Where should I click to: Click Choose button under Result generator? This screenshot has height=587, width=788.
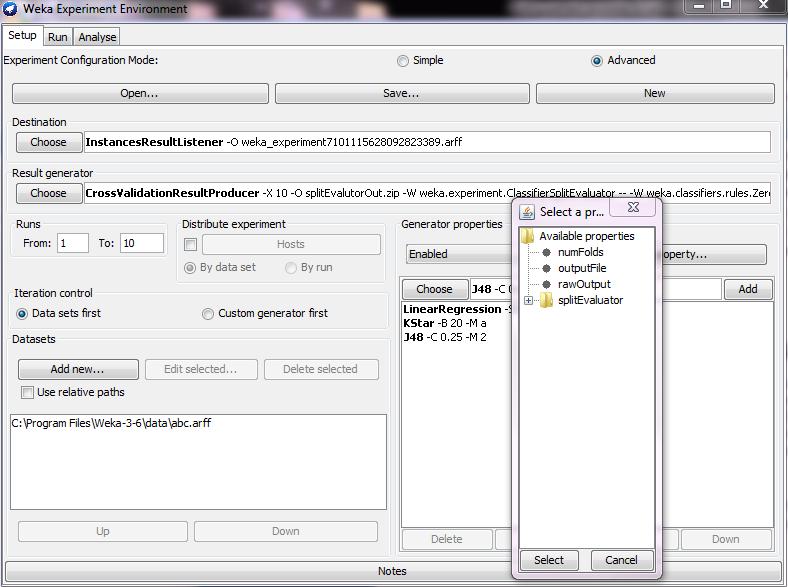click(49, 193)
